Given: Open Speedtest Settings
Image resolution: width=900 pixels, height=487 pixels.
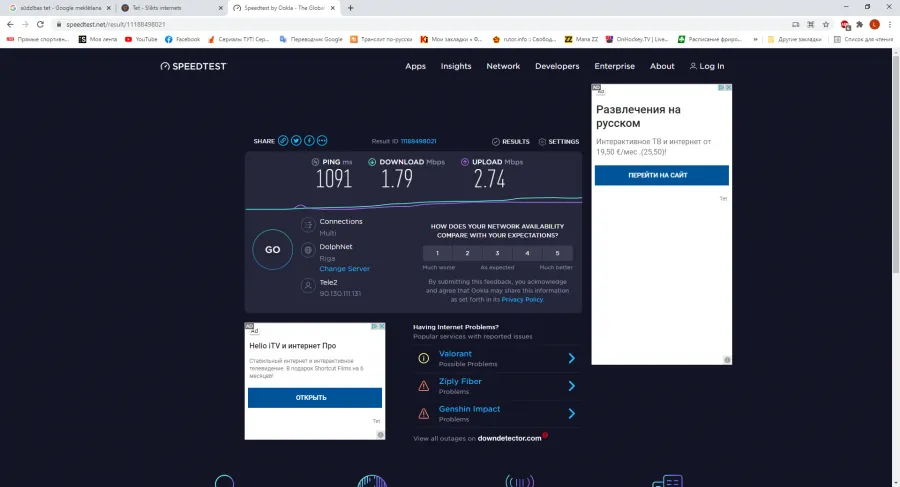Looking at the screenshot, I should coord(558,141).
